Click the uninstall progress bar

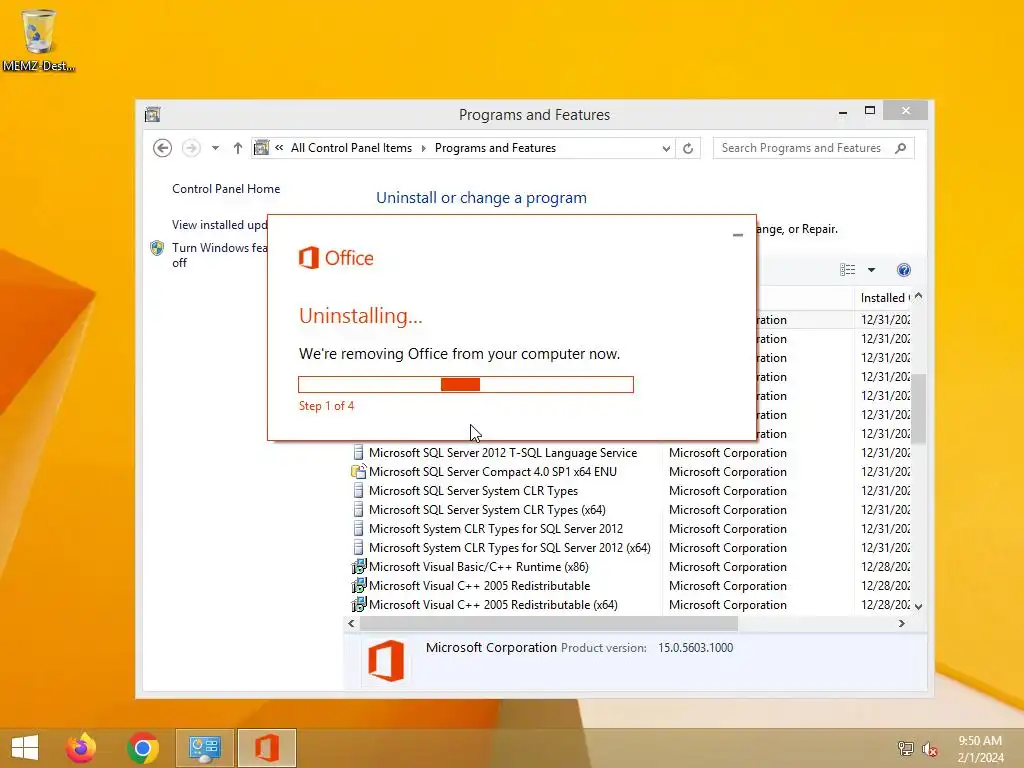[466, 385]
